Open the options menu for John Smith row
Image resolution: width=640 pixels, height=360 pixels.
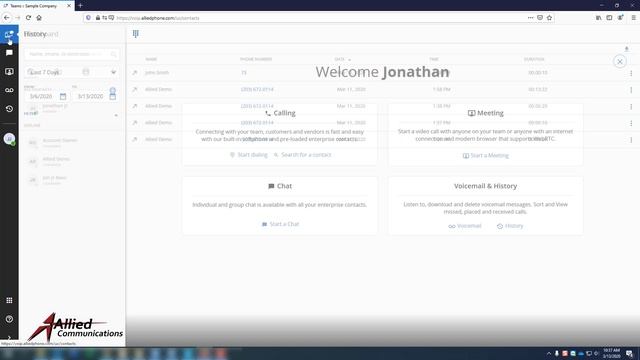[x=631, y=73]
